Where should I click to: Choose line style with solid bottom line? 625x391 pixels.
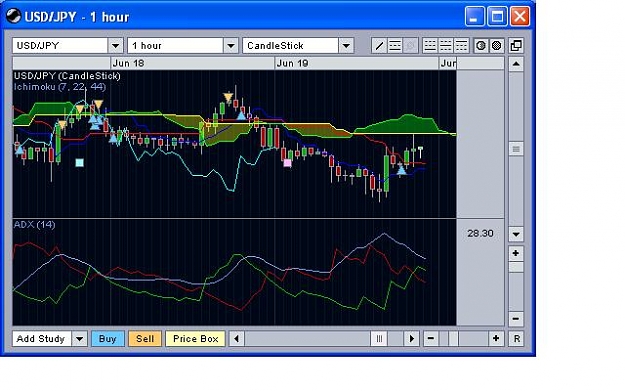click(430, 46)
